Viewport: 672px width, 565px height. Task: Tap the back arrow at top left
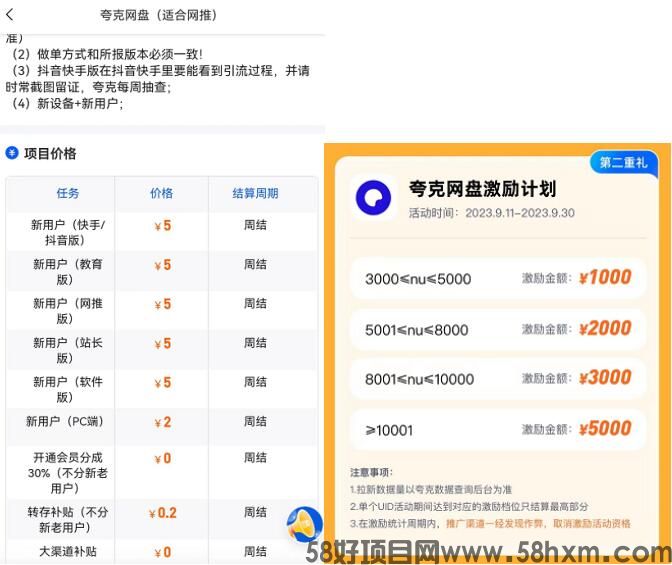[10, 15]
